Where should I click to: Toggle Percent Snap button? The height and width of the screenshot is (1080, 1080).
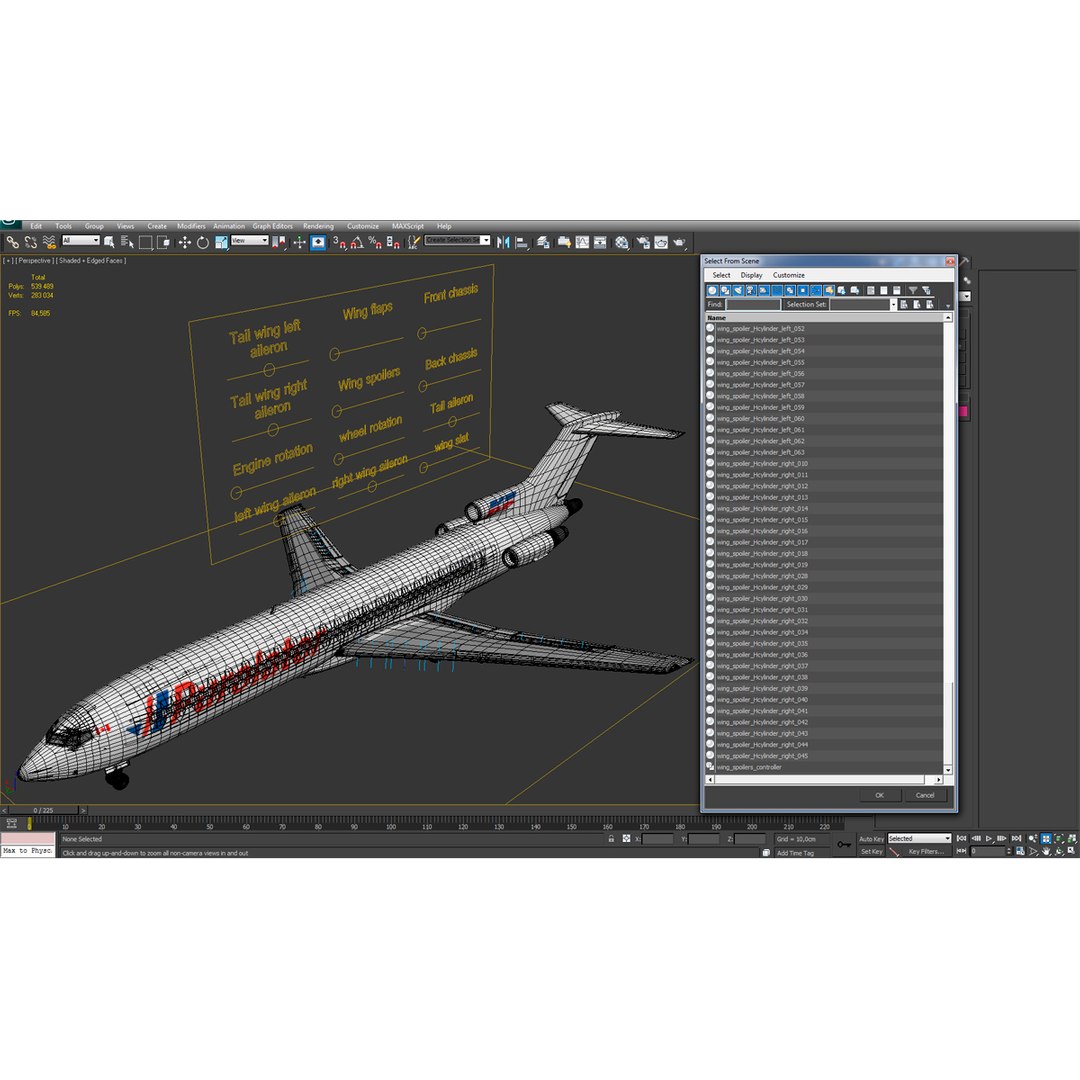375,242
